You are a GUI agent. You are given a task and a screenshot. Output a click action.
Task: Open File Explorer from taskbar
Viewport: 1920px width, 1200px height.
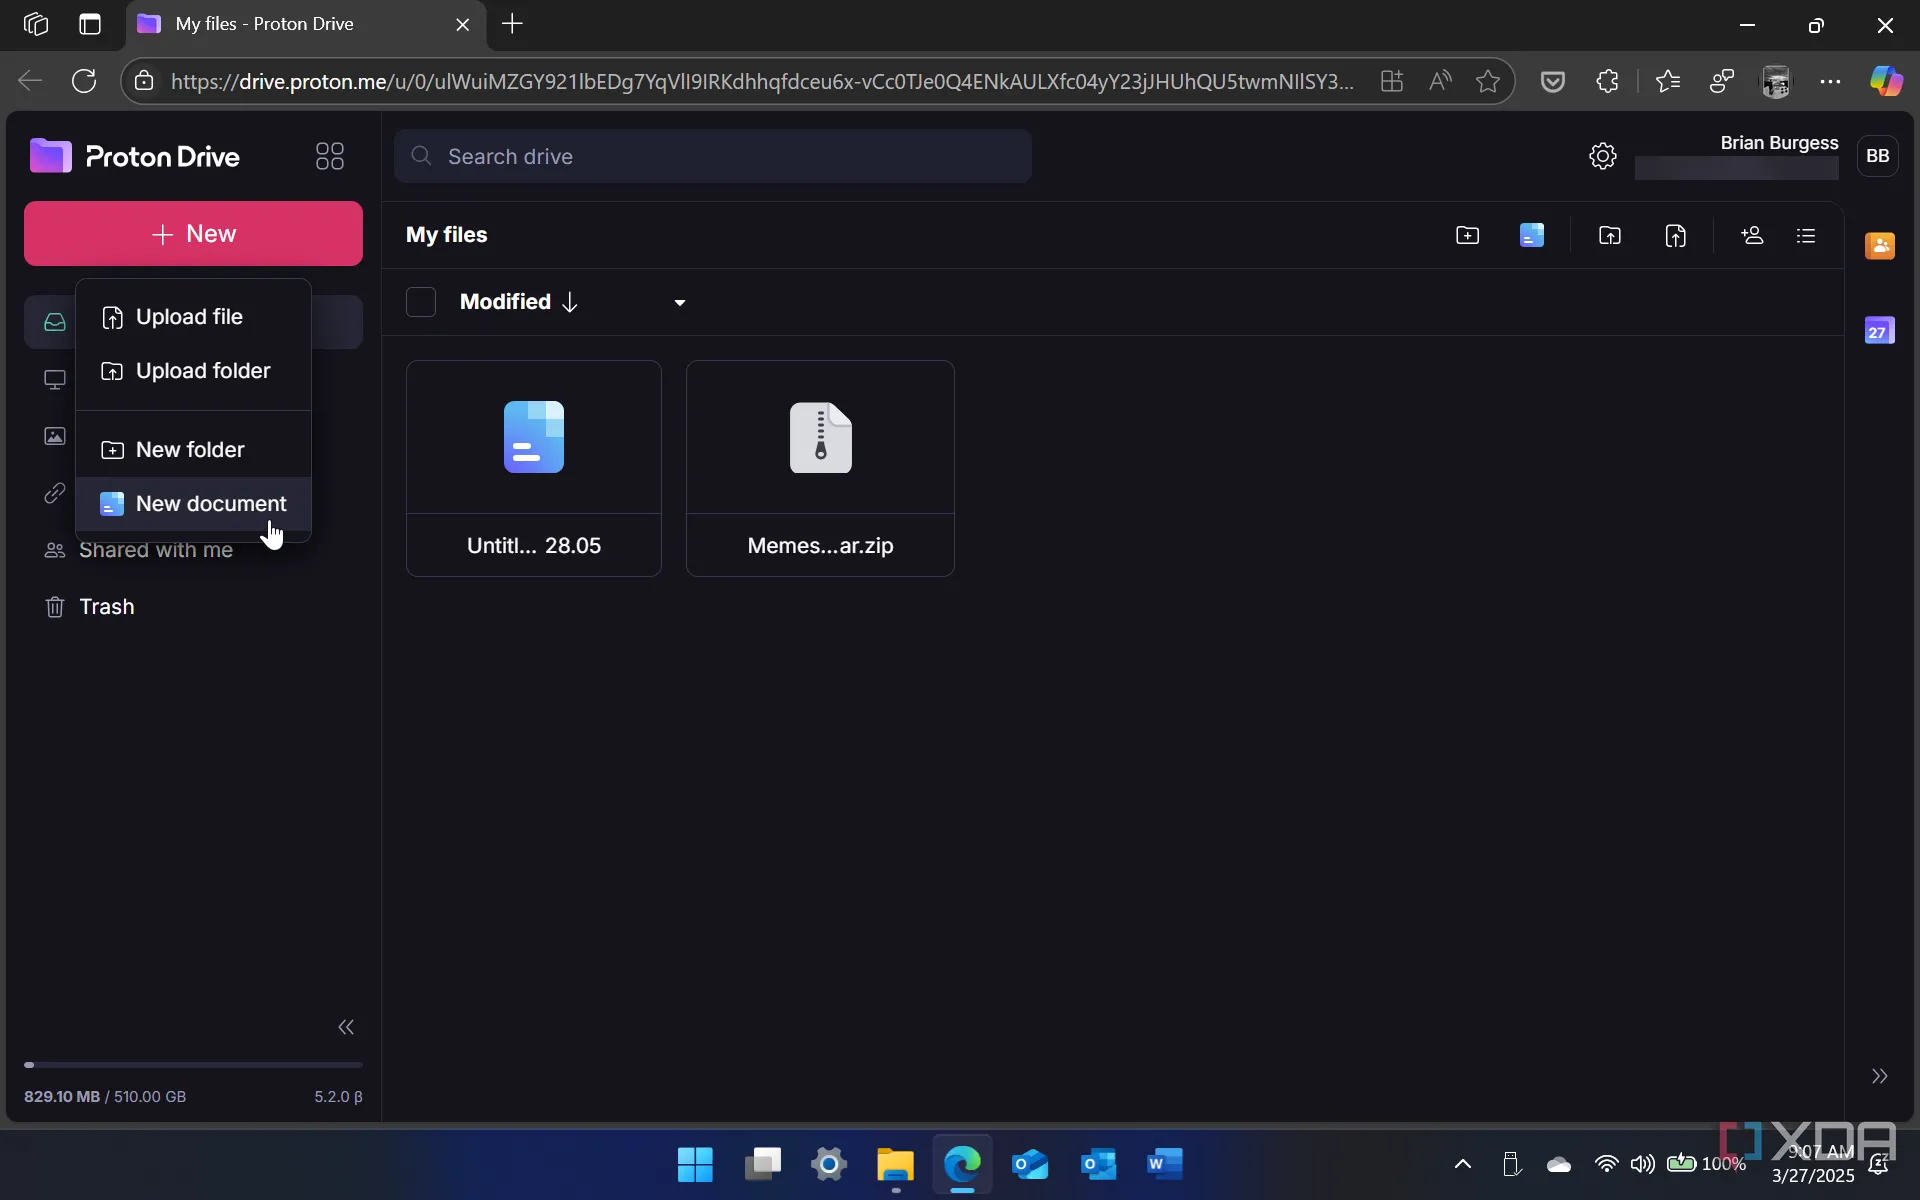(895, 1164)
